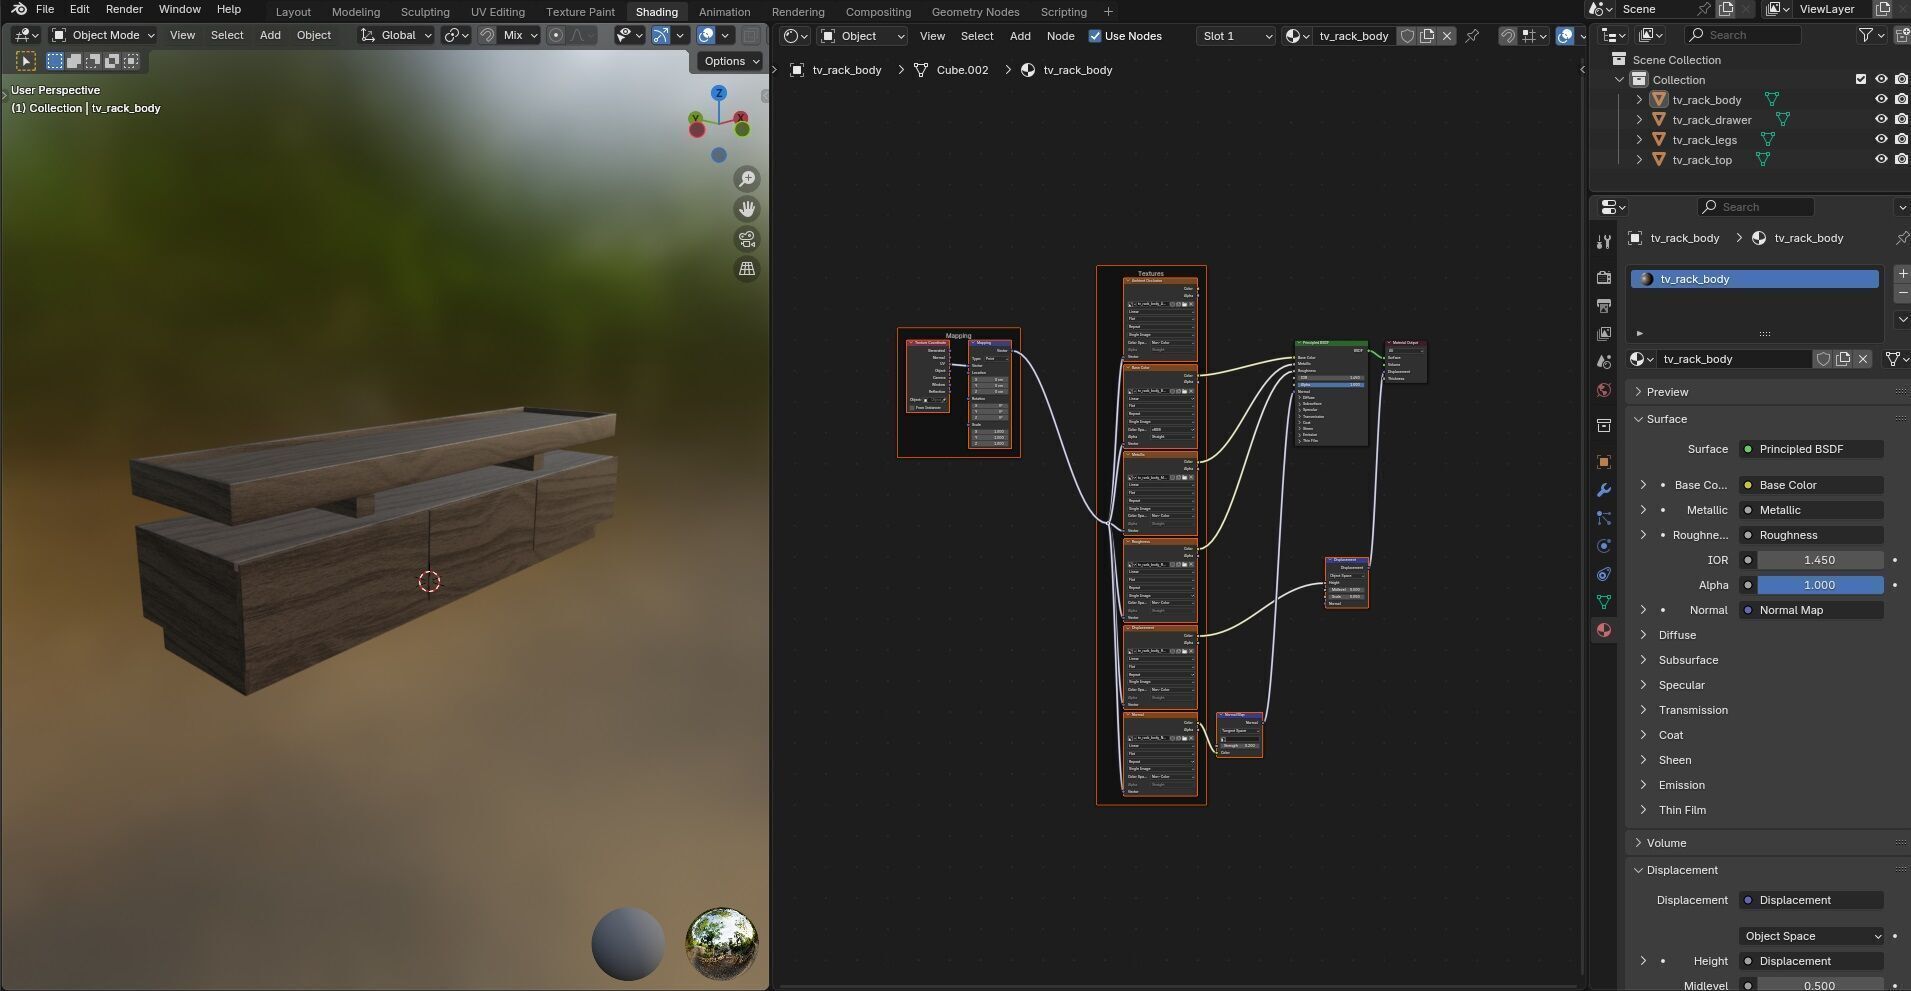The width and height of the screenshot is (1911, 991).
Task: Open the Slot 1 dropdown
Action: pos(1236,36)
